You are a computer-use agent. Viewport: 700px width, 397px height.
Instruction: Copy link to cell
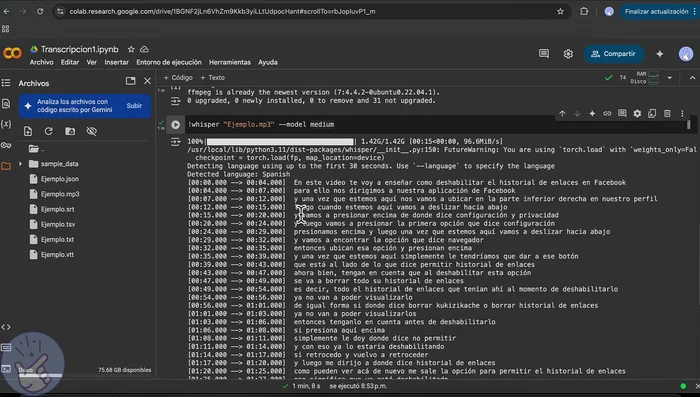pyautogui.click(x=607, y=113)
